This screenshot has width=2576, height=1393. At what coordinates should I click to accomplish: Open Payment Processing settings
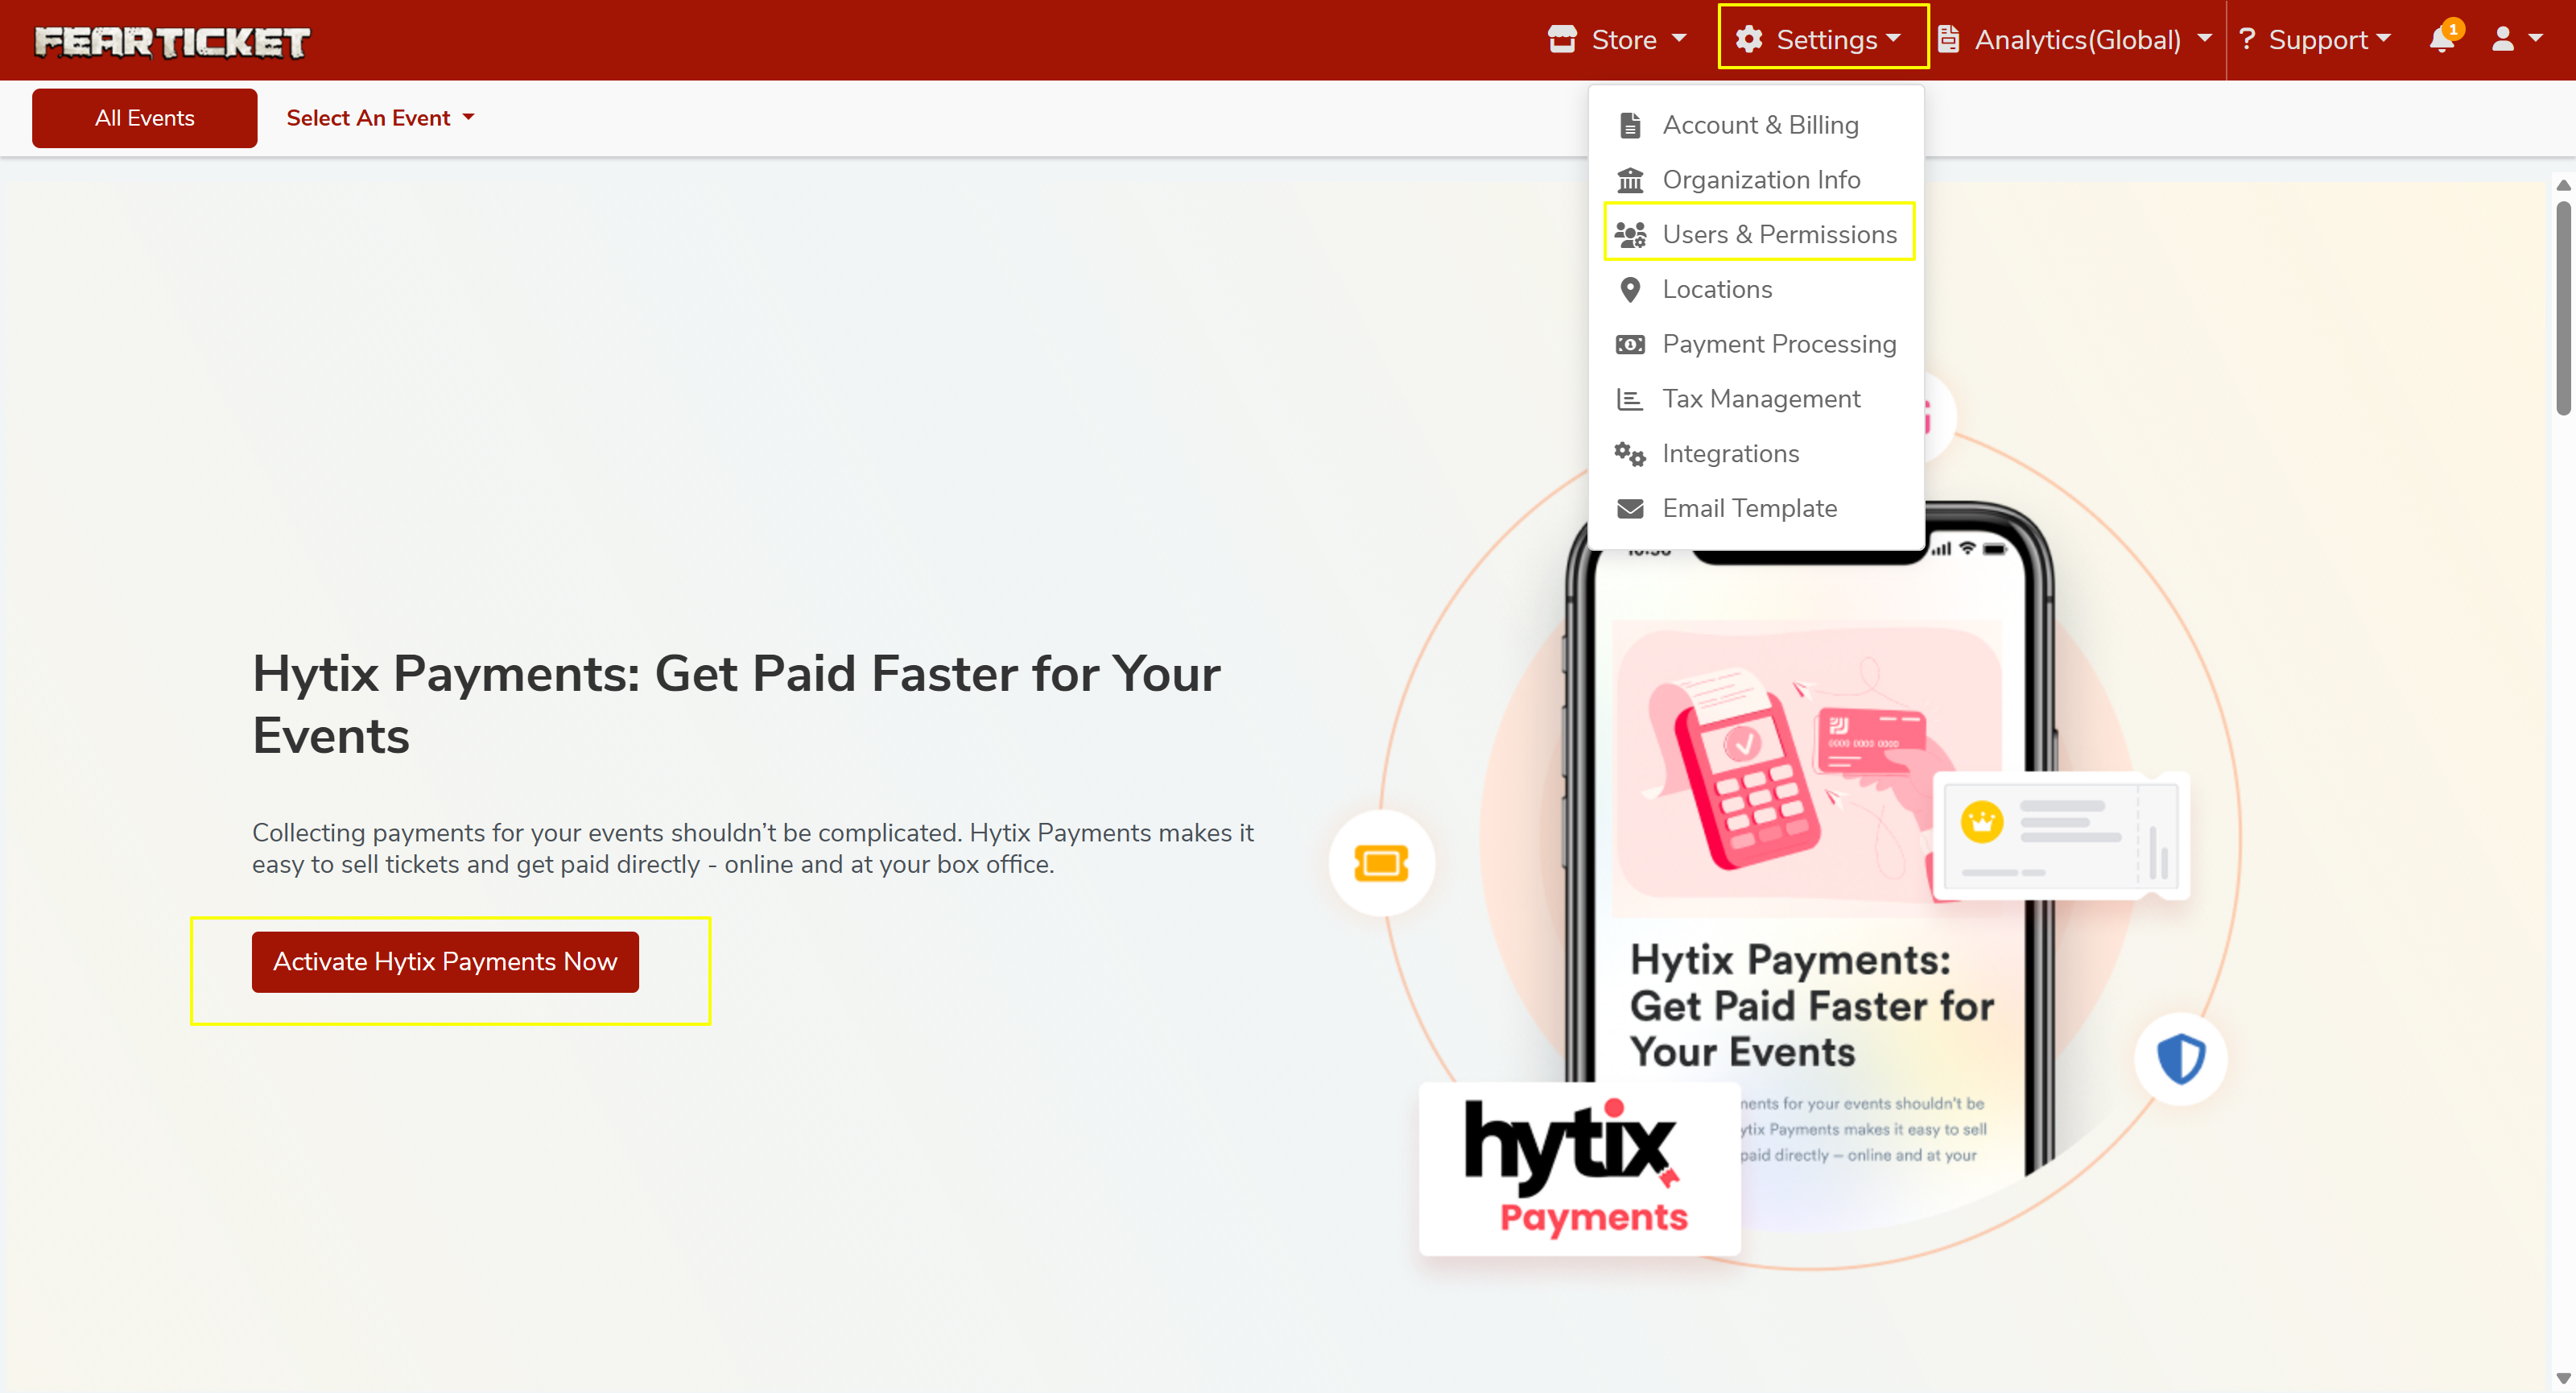pyautogui.click(x=1778, y=344)
